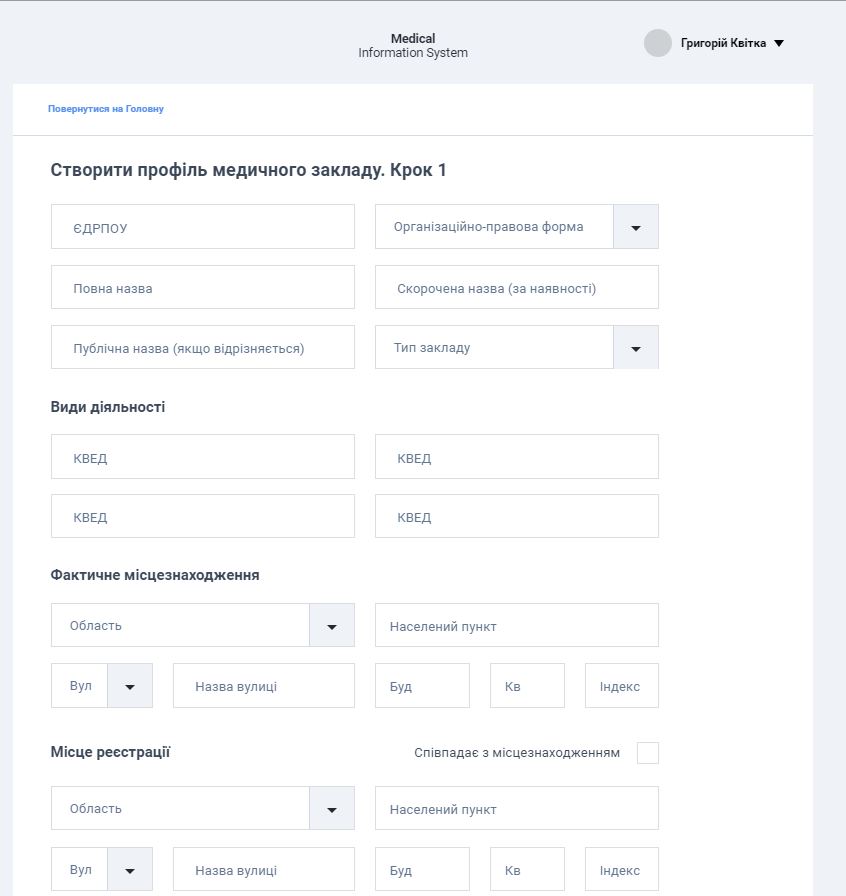This screenshot has width=846, height=896.
Task: Open Область dropdown under Місце реєстрації
Action: [x=332, y=809]
